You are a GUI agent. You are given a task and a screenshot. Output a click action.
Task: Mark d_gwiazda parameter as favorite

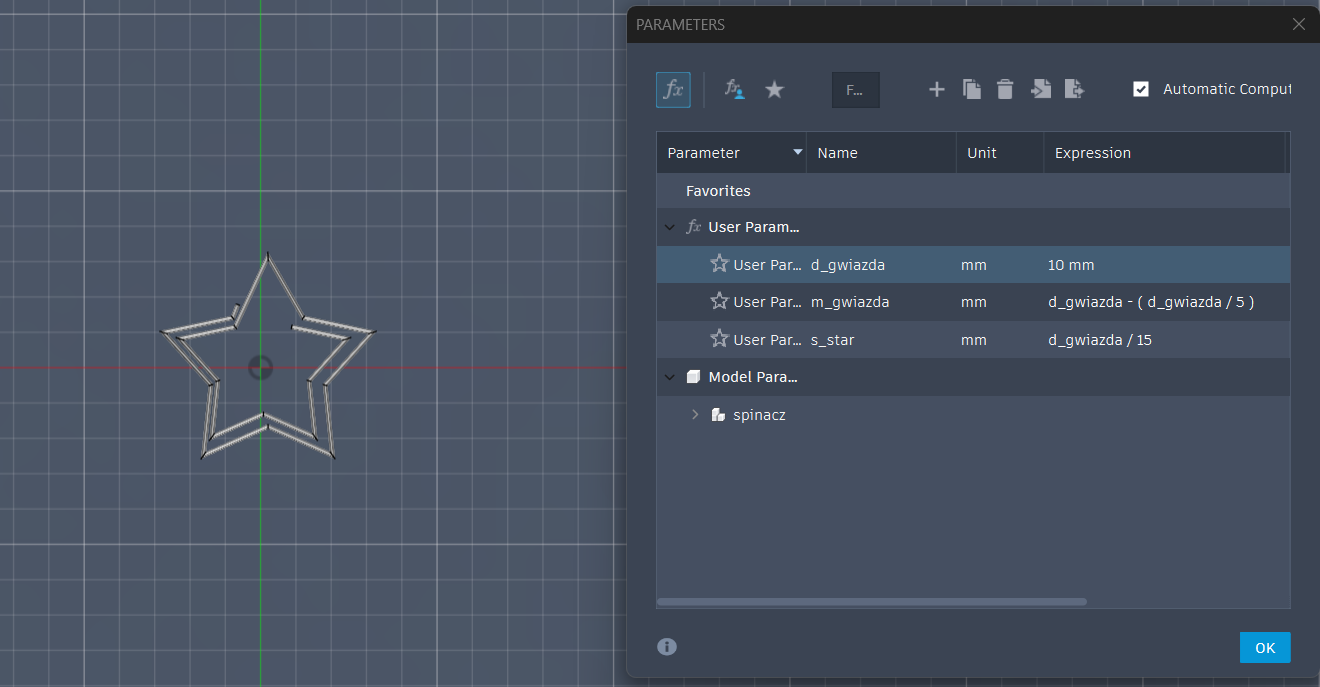click(719, 264)
